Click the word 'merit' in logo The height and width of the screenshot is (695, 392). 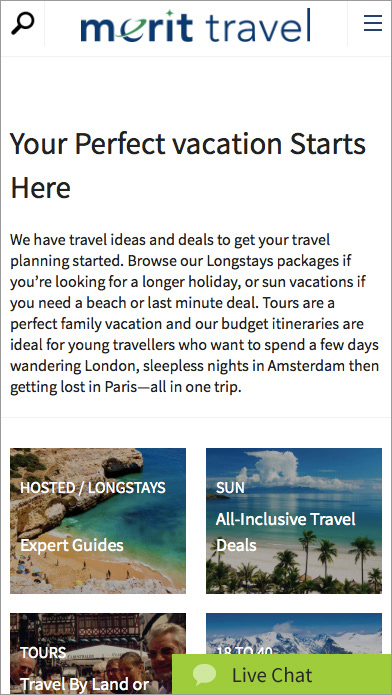137,27
